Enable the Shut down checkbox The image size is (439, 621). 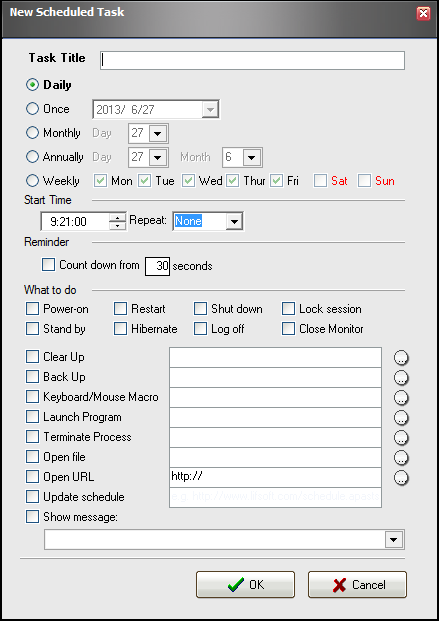[200, 309]
